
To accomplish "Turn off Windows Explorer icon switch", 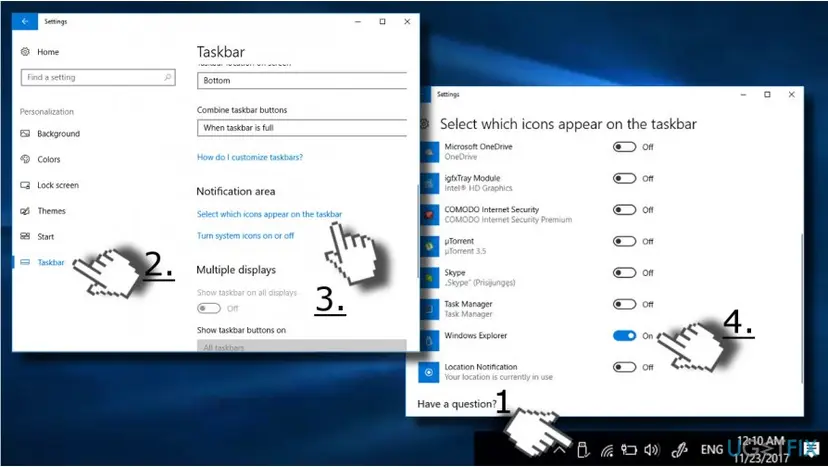I will click(624, 335).
